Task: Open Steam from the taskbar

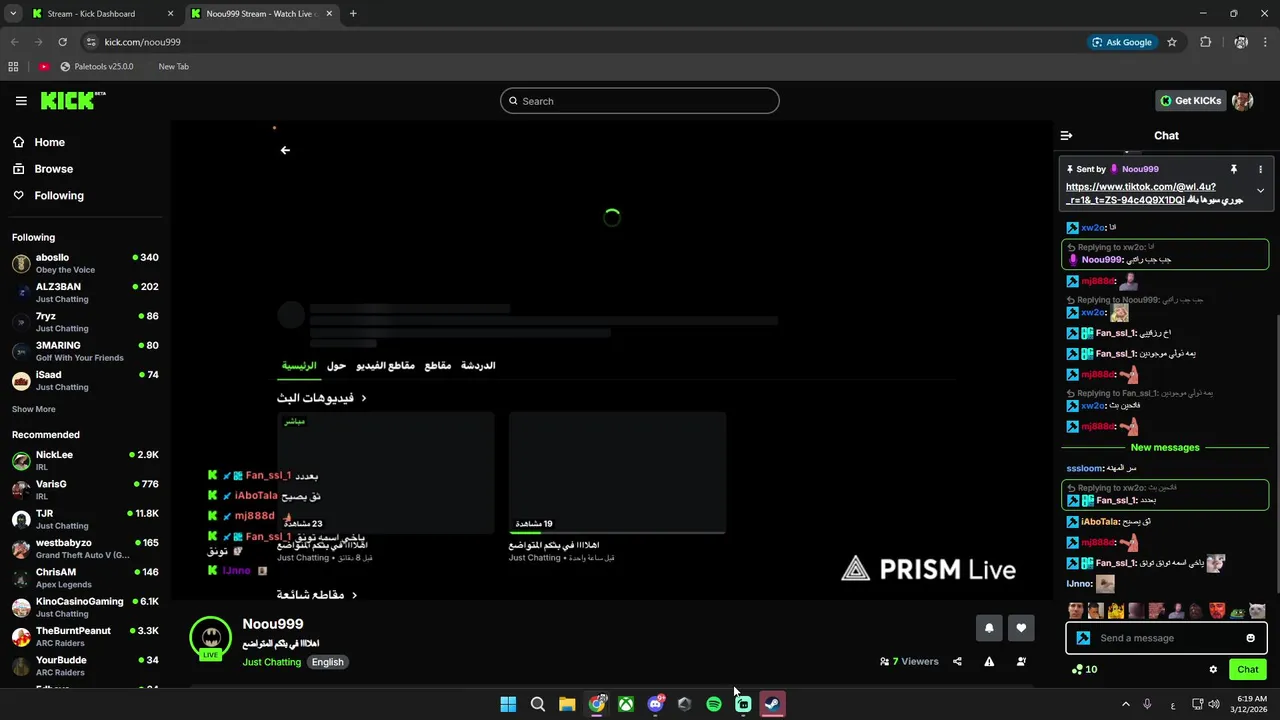Action: coord(772,704)
